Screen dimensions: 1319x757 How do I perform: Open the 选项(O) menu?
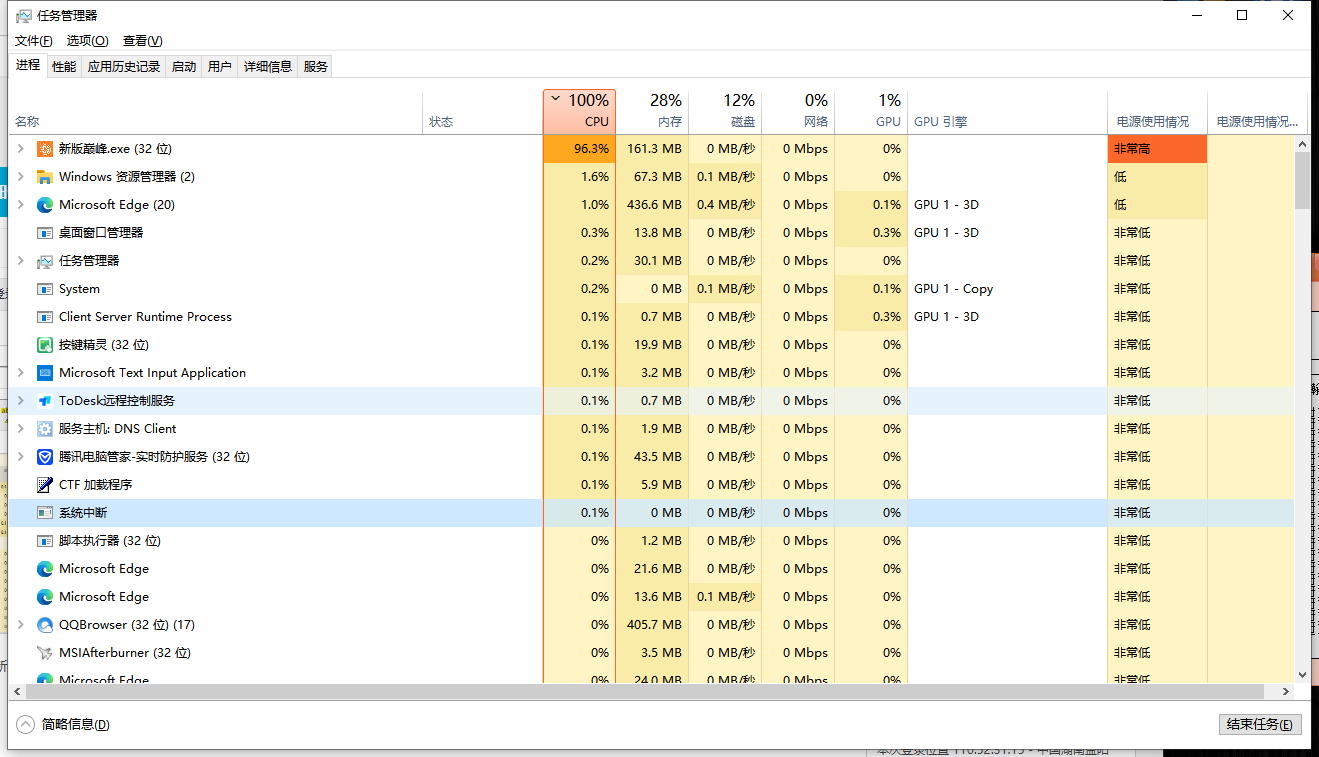87,41
